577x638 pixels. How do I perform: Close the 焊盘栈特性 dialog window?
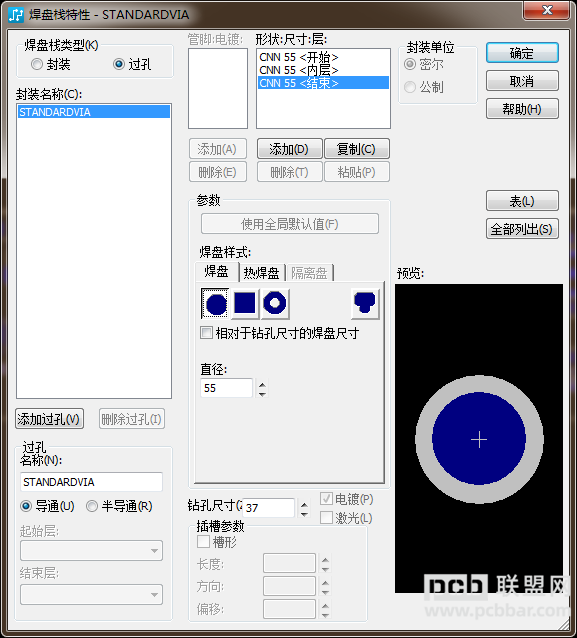546,10
